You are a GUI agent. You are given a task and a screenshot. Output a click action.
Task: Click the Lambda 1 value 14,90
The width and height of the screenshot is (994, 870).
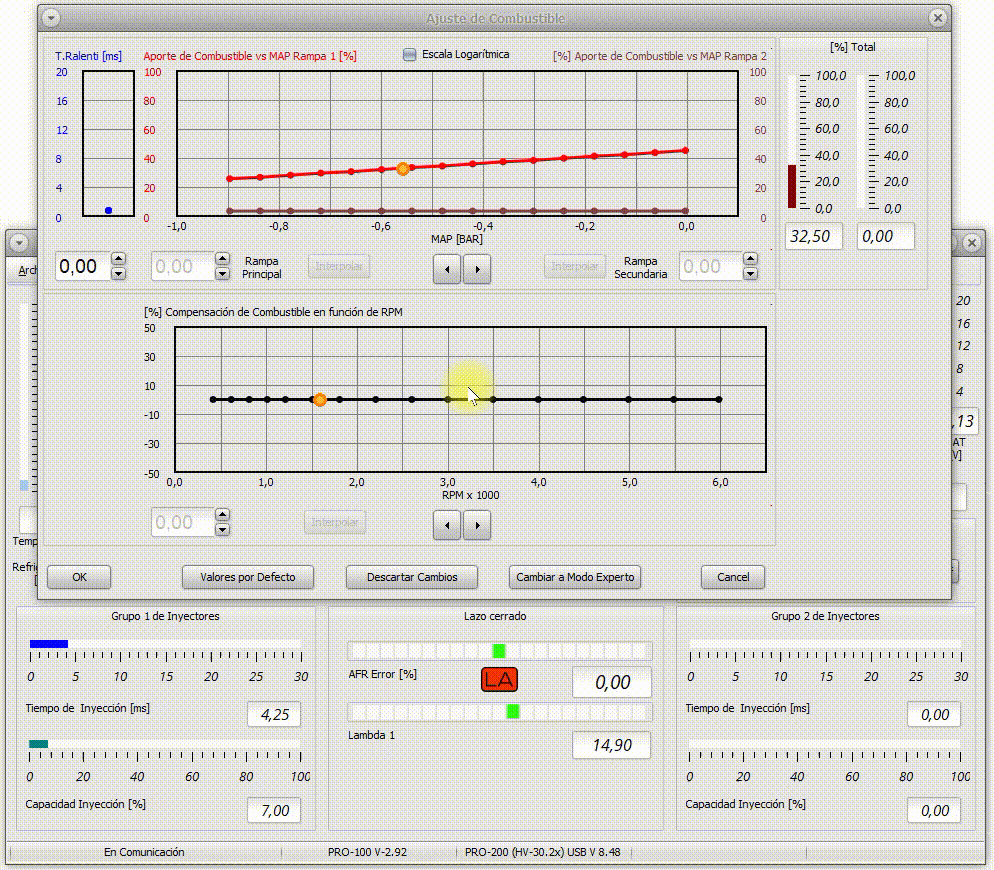pos(612,744)
